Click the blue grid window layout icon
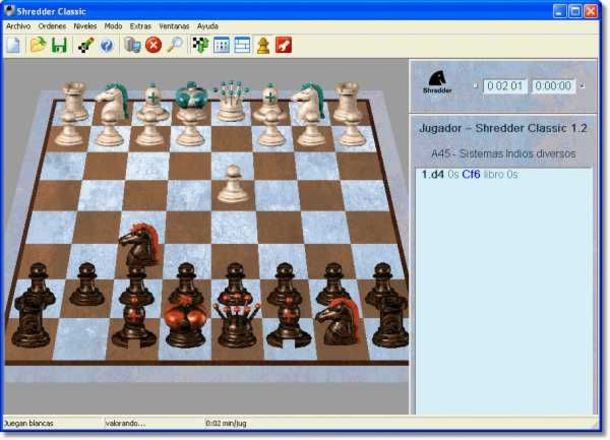Viewport: 610px width, 440px height. pyautogui.click(x=221, y=45)
